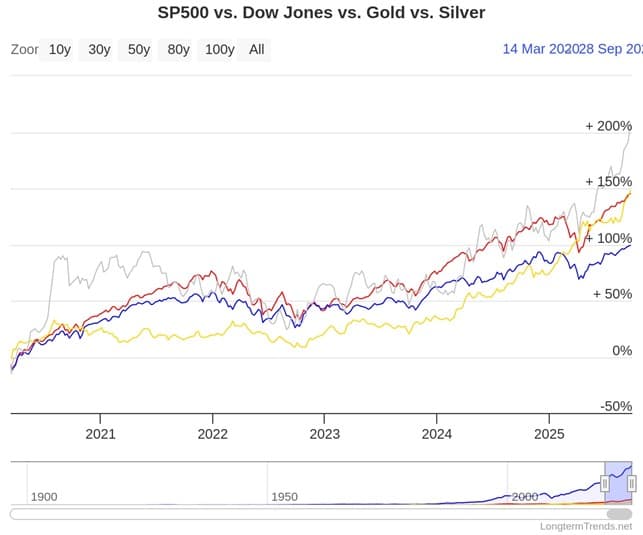Click the 28 Sep end date field
643x535 pixels.
pos(607,49)
